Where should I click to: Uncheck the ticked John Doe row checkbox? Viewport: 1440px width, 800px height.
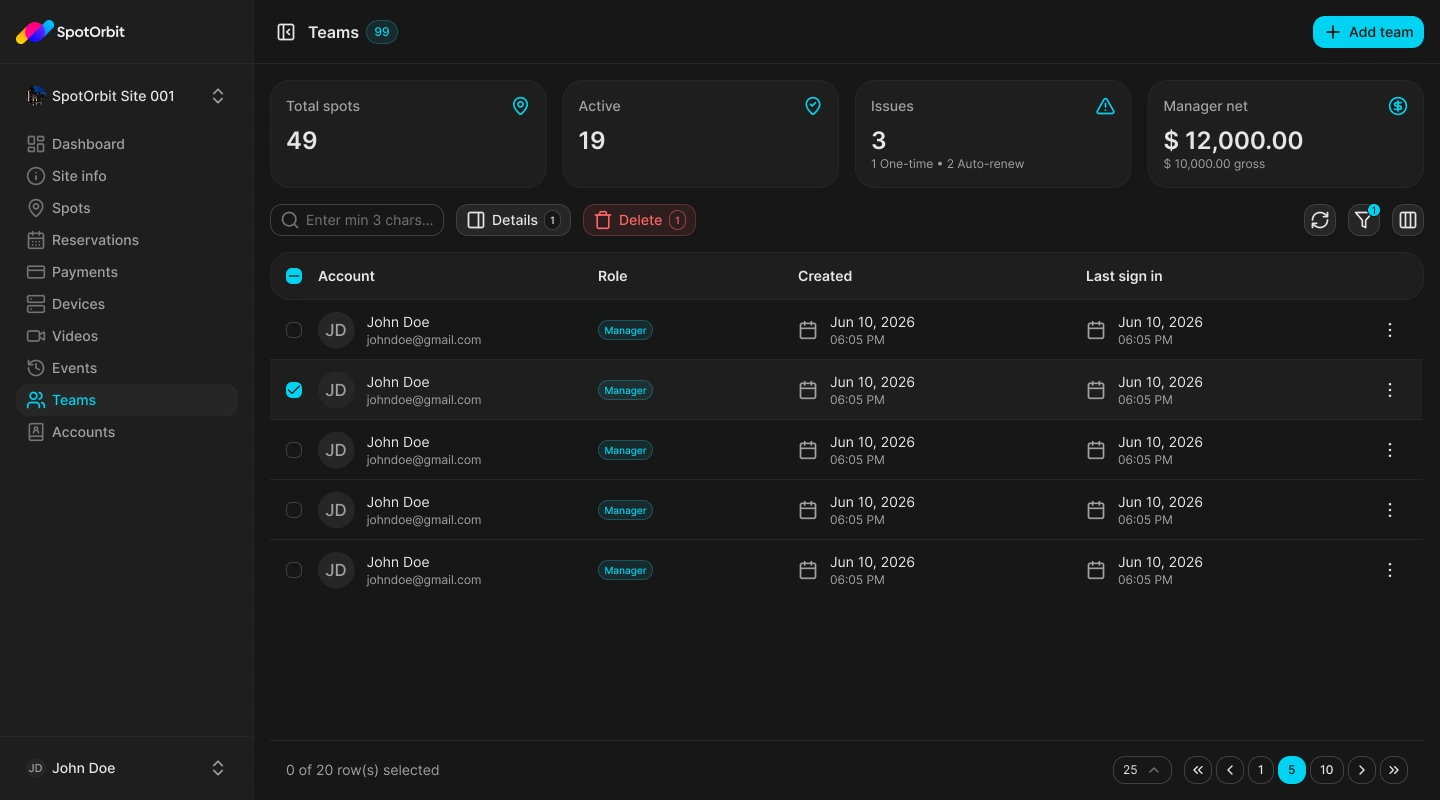(x=294, y=390)
